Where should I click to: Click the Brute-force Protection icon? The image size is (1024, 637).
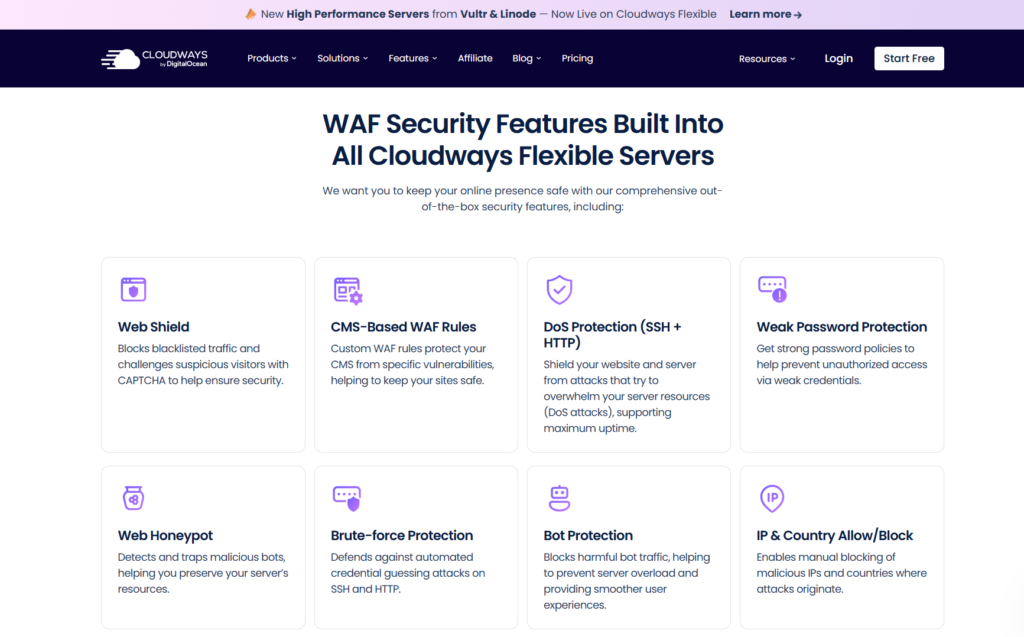click(x=346, y=498)
